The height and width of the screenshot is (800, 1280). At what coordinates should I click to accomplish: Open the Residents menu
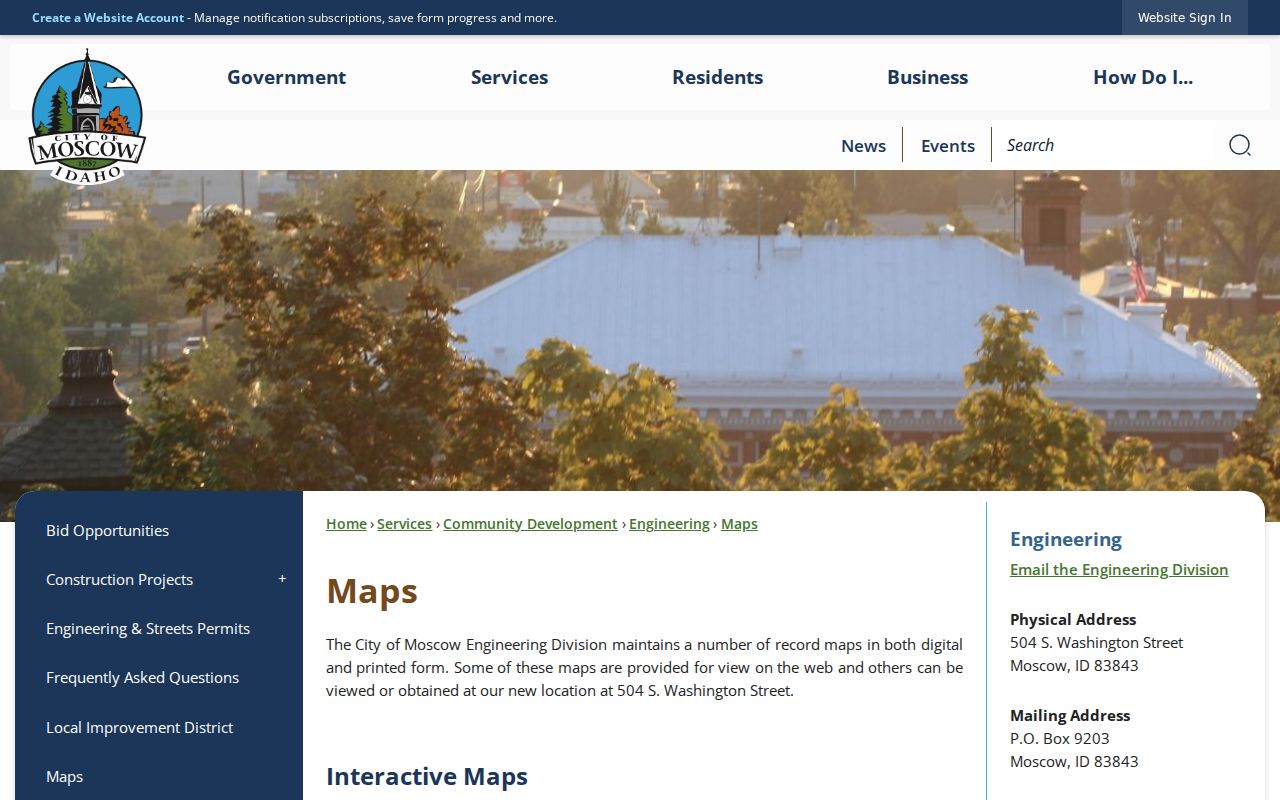point(717,77)
